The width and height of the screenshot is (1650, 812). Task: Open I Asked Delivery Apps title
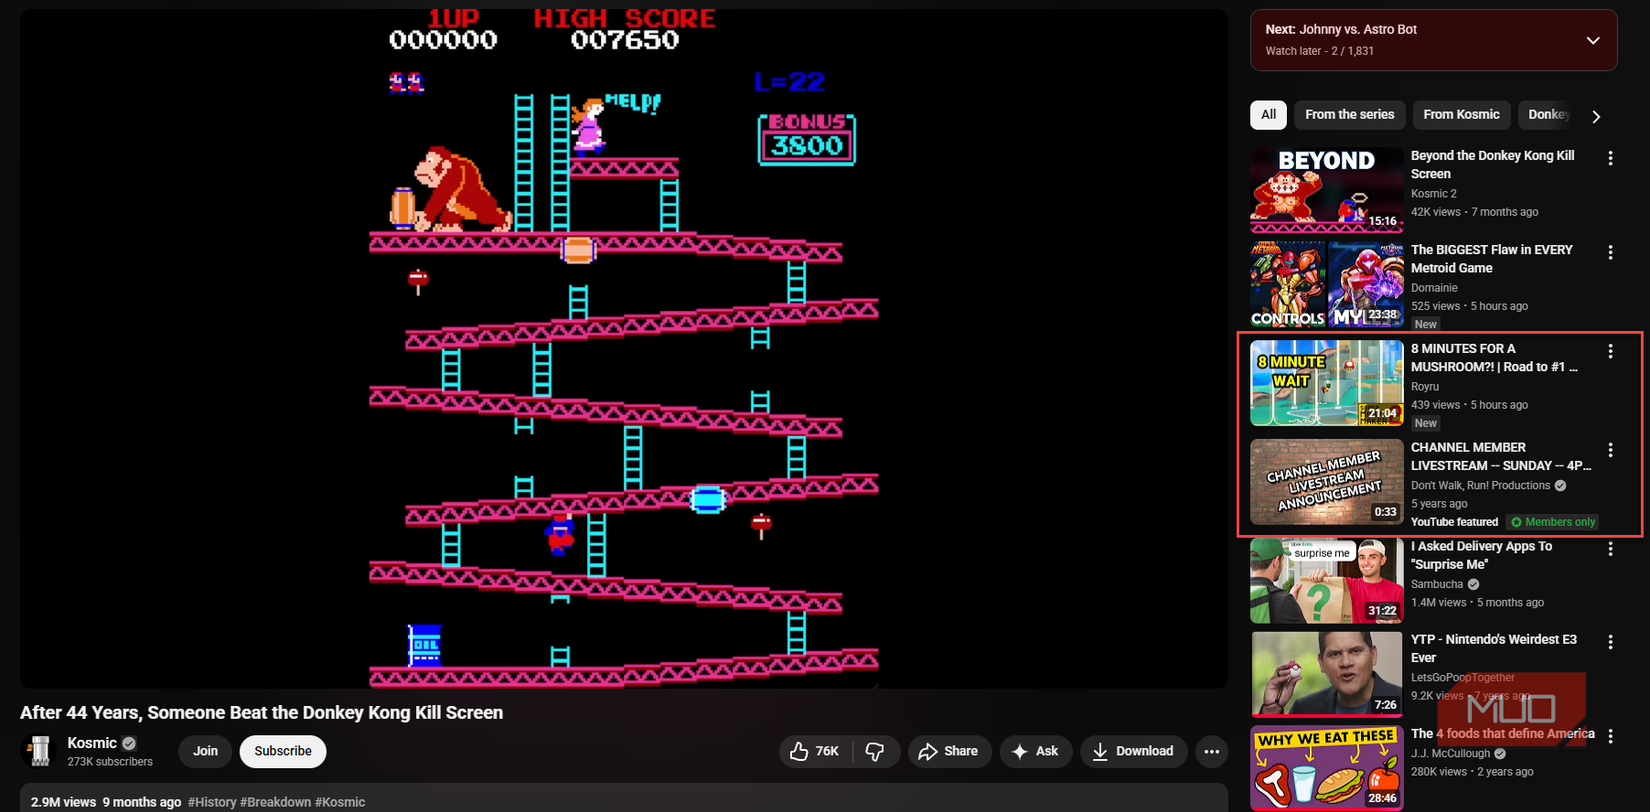click(1481, 555)
